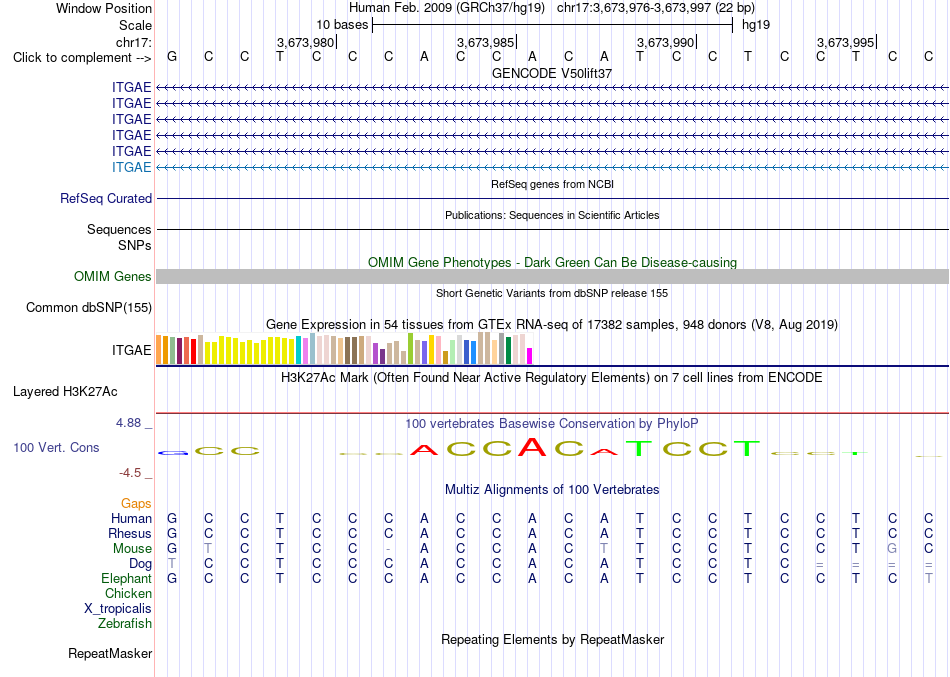Click the faded first T in Dog row

[172, 564]
